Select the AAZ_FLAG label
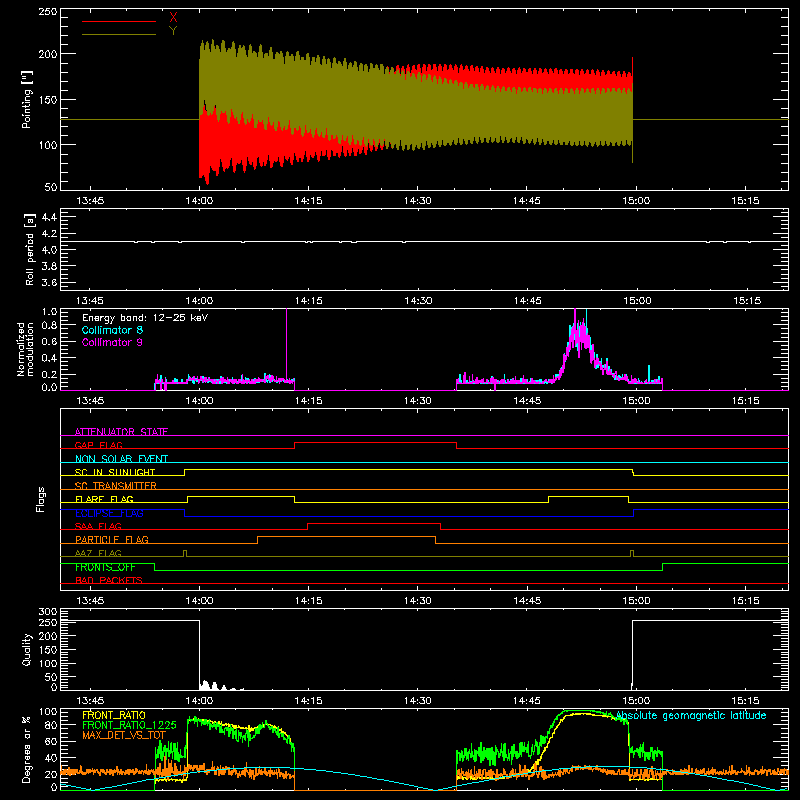800x800 pixels. [98, 553]
